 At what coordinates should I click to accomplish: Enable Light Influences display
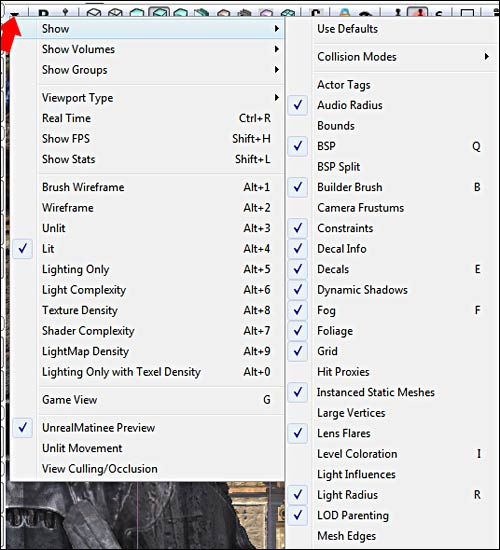pos(393,474)
